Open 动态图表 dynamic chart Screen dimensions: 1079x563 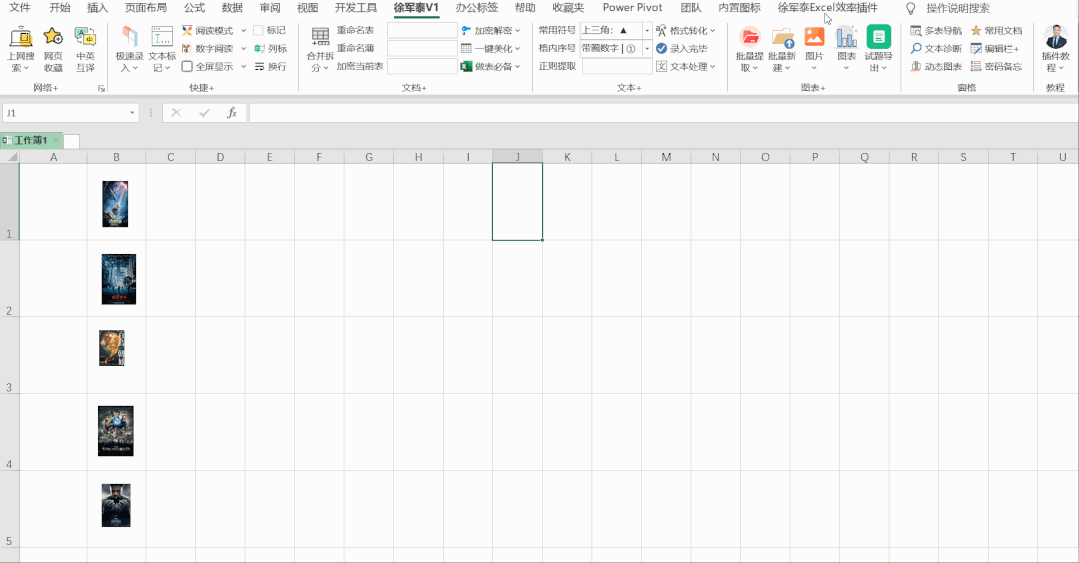pos(936,66)
